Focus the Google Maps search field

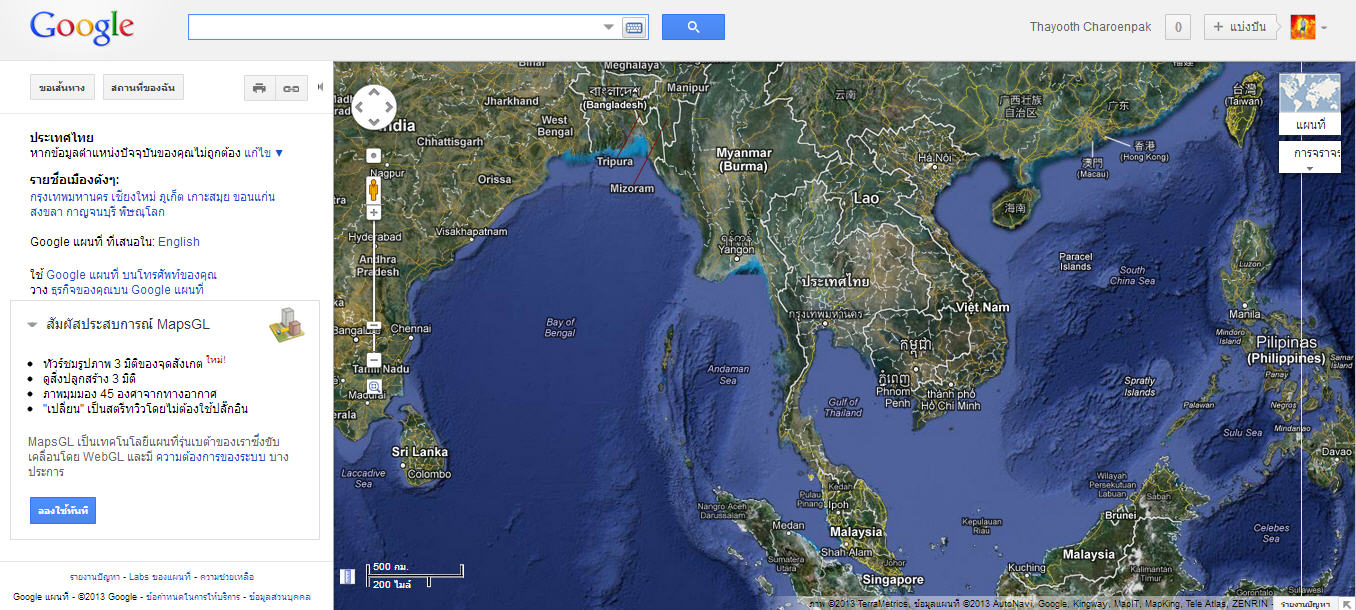click(395, 27)
